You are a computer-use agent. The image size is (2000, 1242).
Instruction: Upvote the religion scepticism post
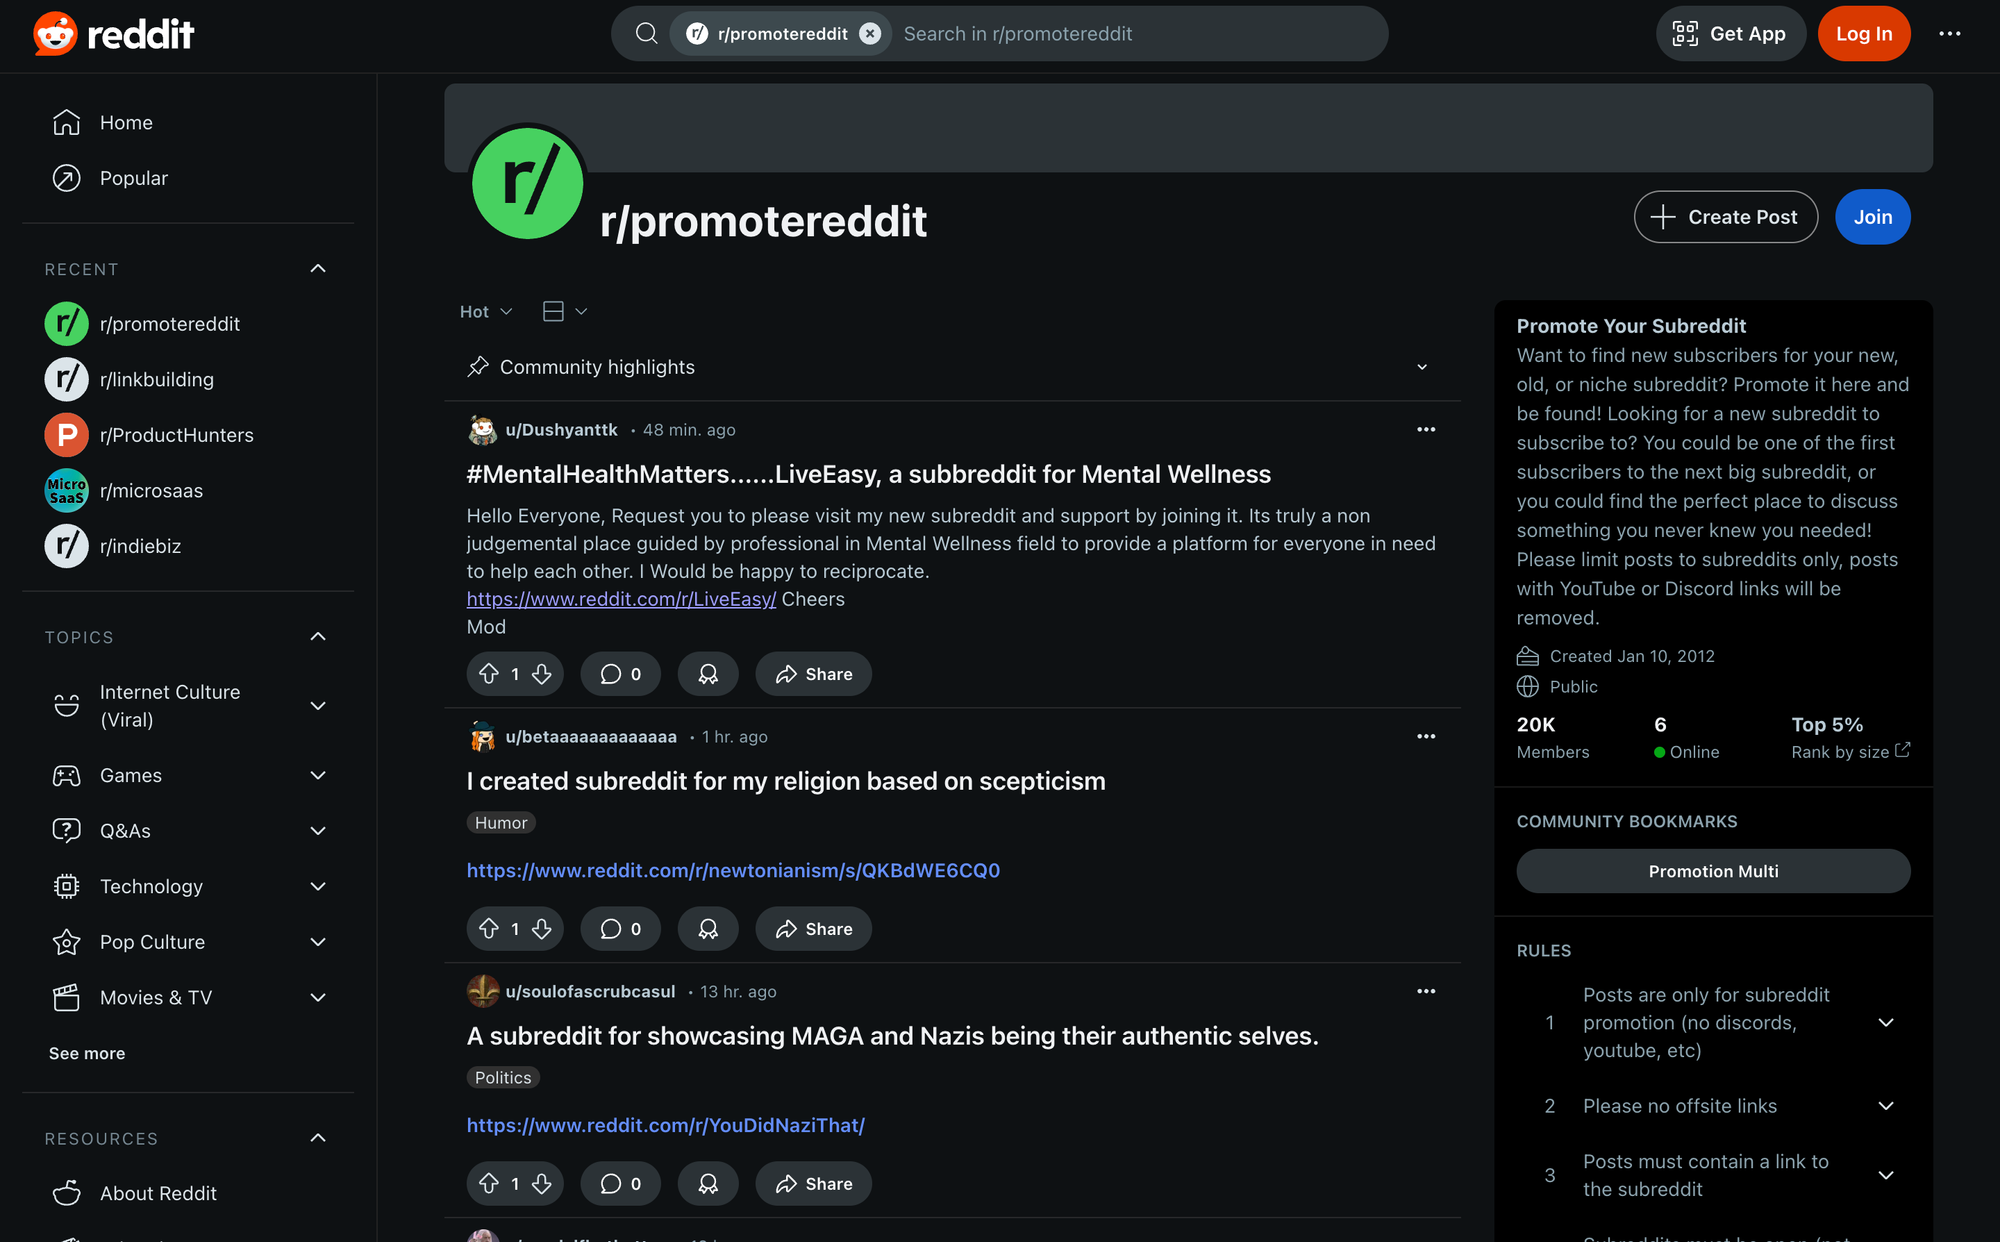489,929
